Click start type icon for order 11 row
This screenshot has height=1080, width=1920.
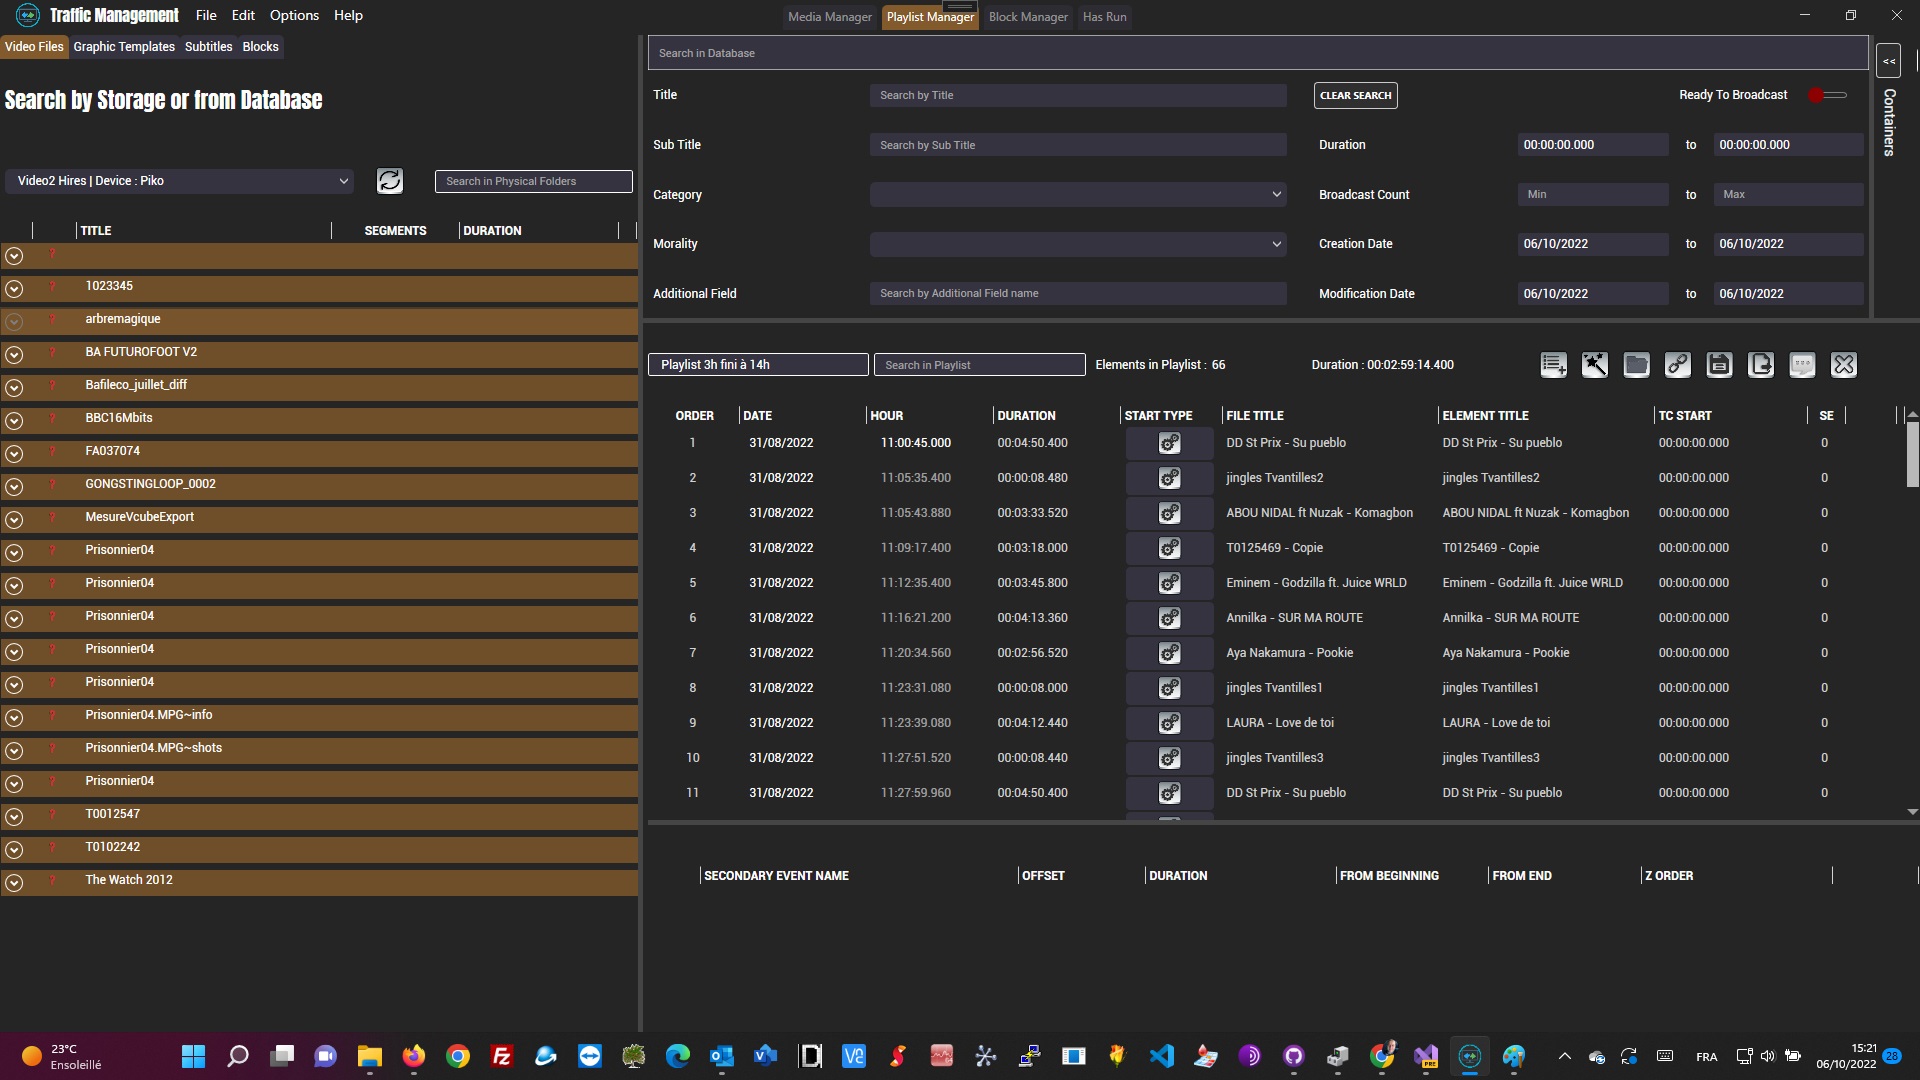point(1169,793)
